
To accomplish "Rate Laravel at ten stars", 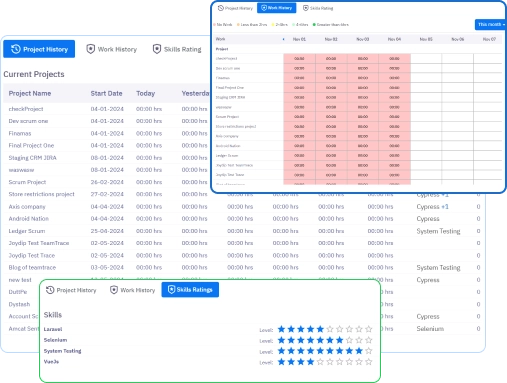I will (369, 329).
